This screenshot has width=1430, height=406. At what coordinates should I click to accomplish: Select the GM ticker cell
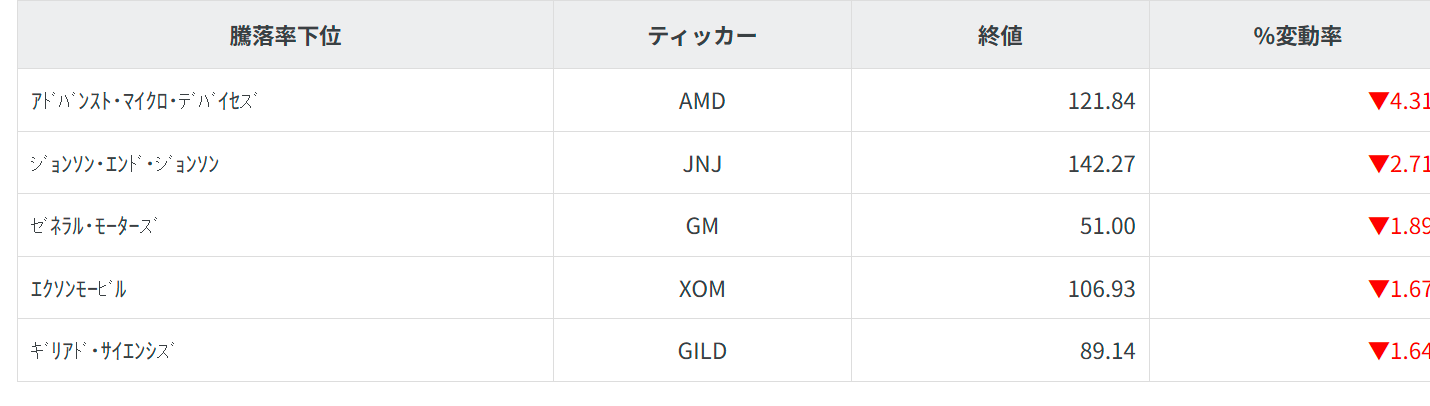tap(702, 226)
